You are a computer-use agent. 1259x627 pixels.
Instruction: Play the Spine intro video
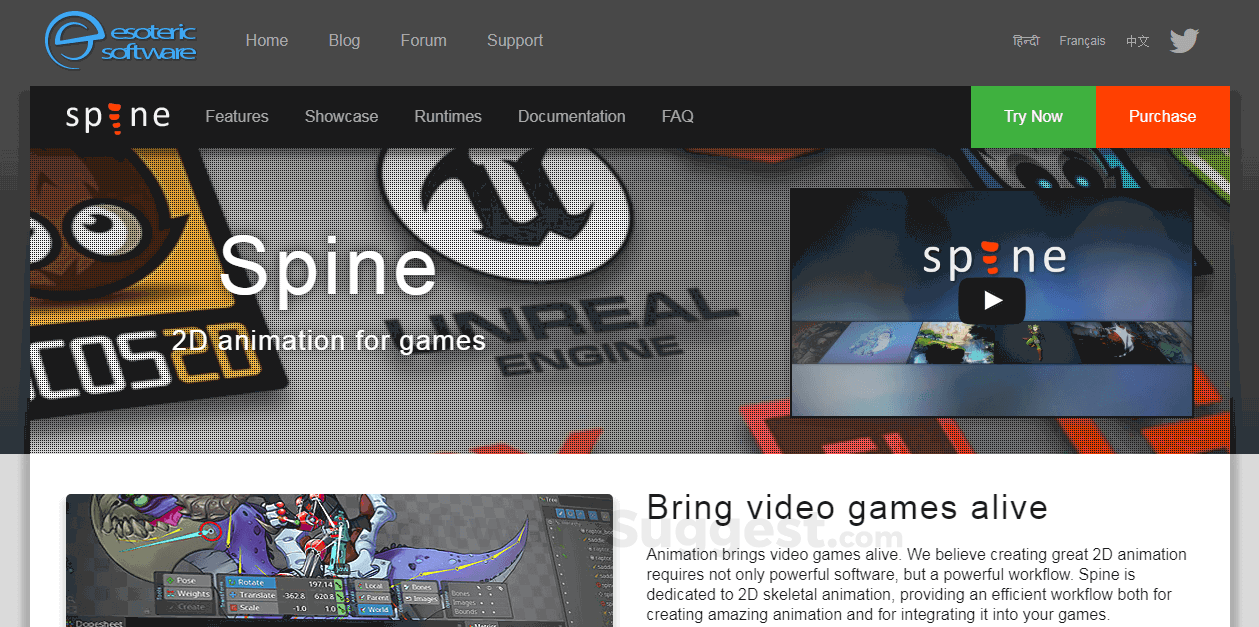click(x=992, y=300)
